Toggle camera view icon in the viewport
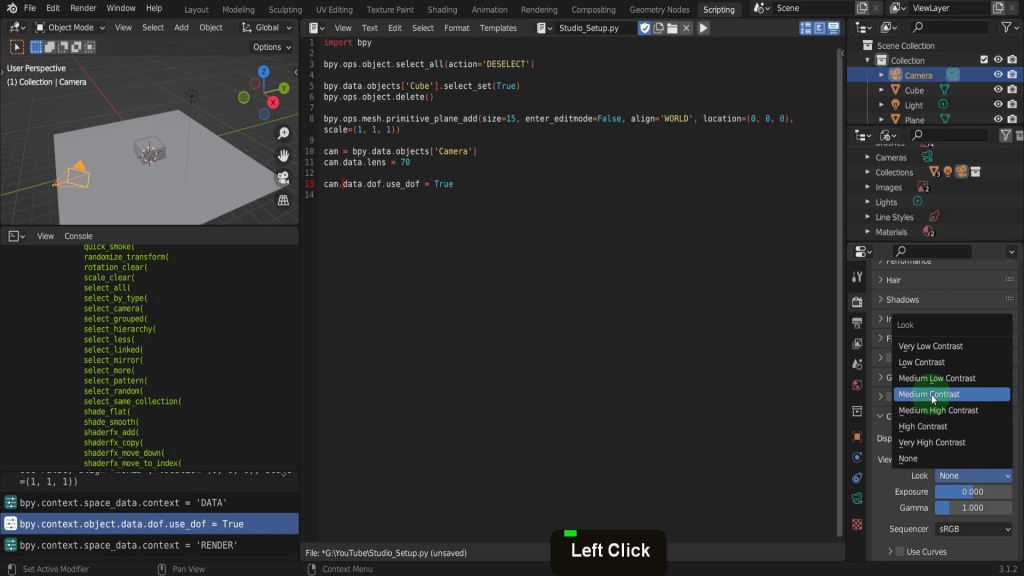This screenshot has width=1024, height=576. click(x=283, y=178)
